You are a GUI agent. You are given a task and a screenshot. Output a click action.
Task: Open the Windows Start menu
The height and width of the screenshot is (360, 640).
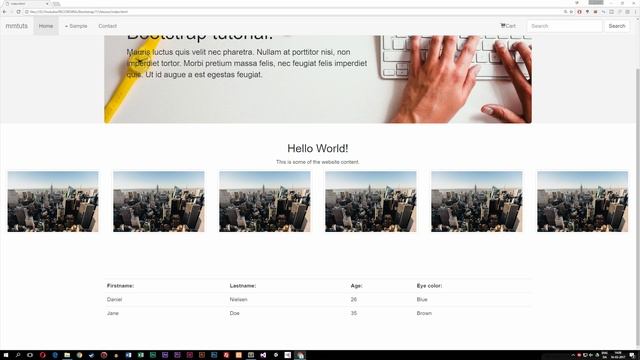6,355
